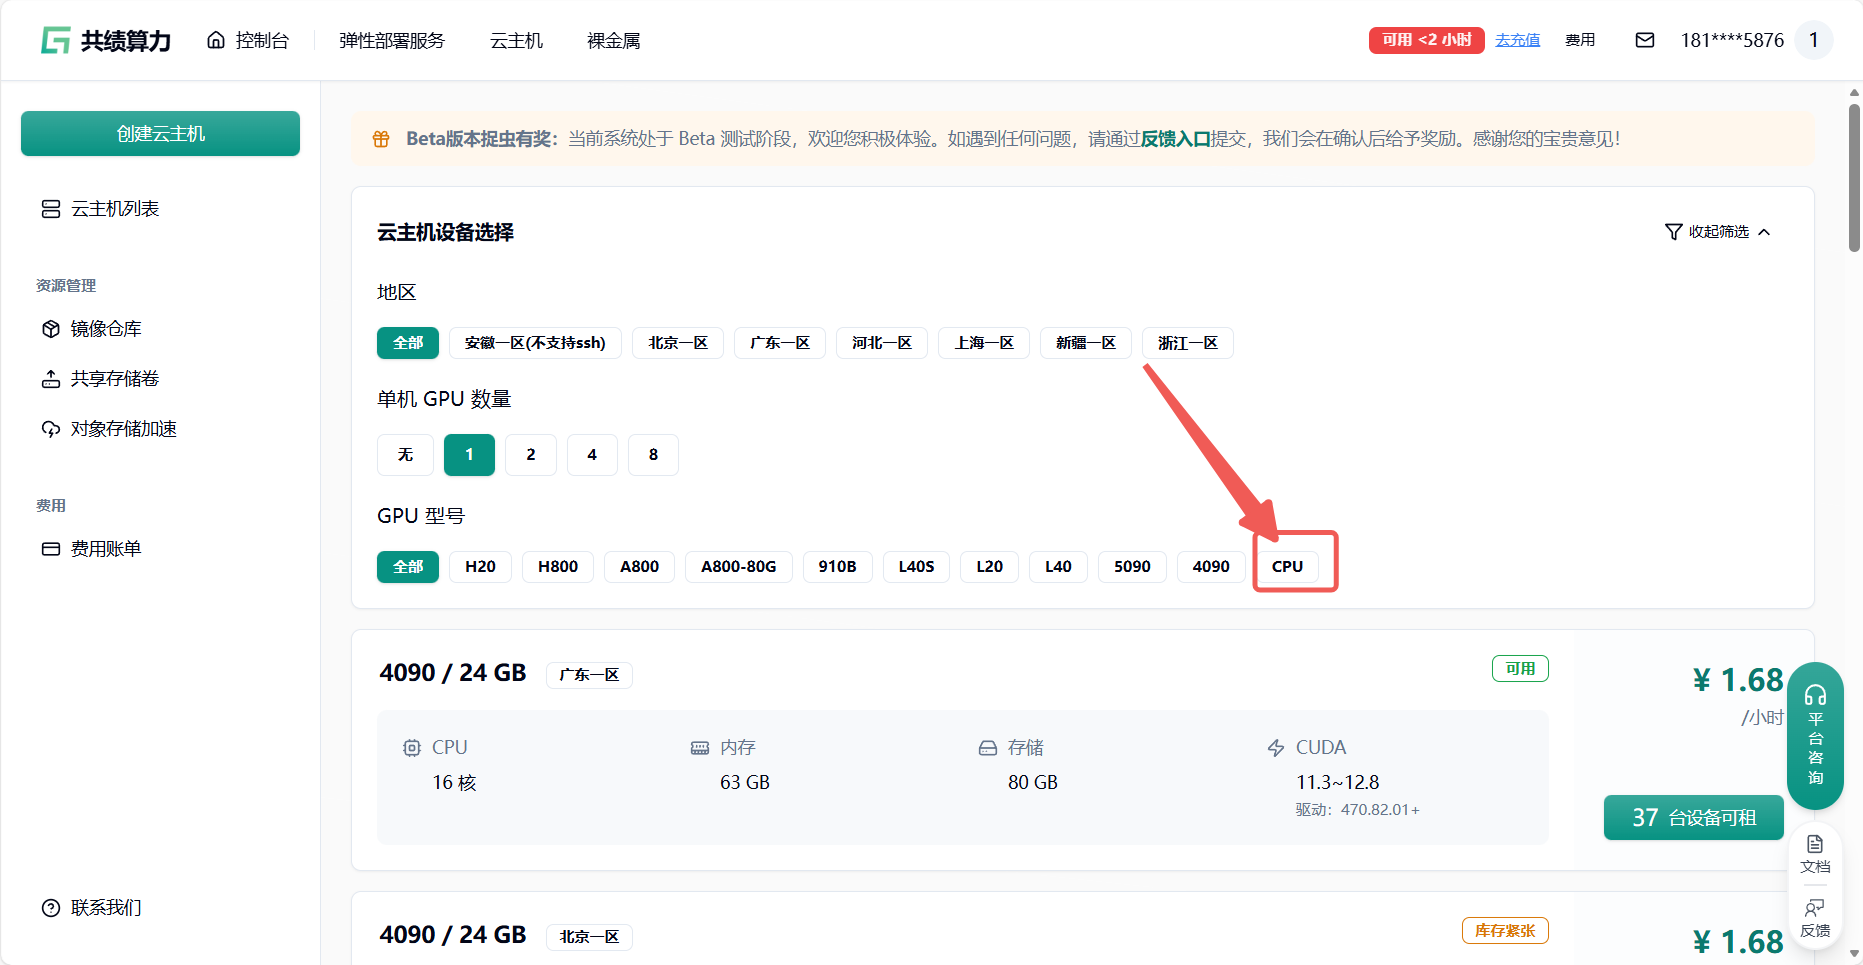1863x965 pixels.
Task: Open 平台咨询 headset support widget
Action: click(x=1815, y=735)
